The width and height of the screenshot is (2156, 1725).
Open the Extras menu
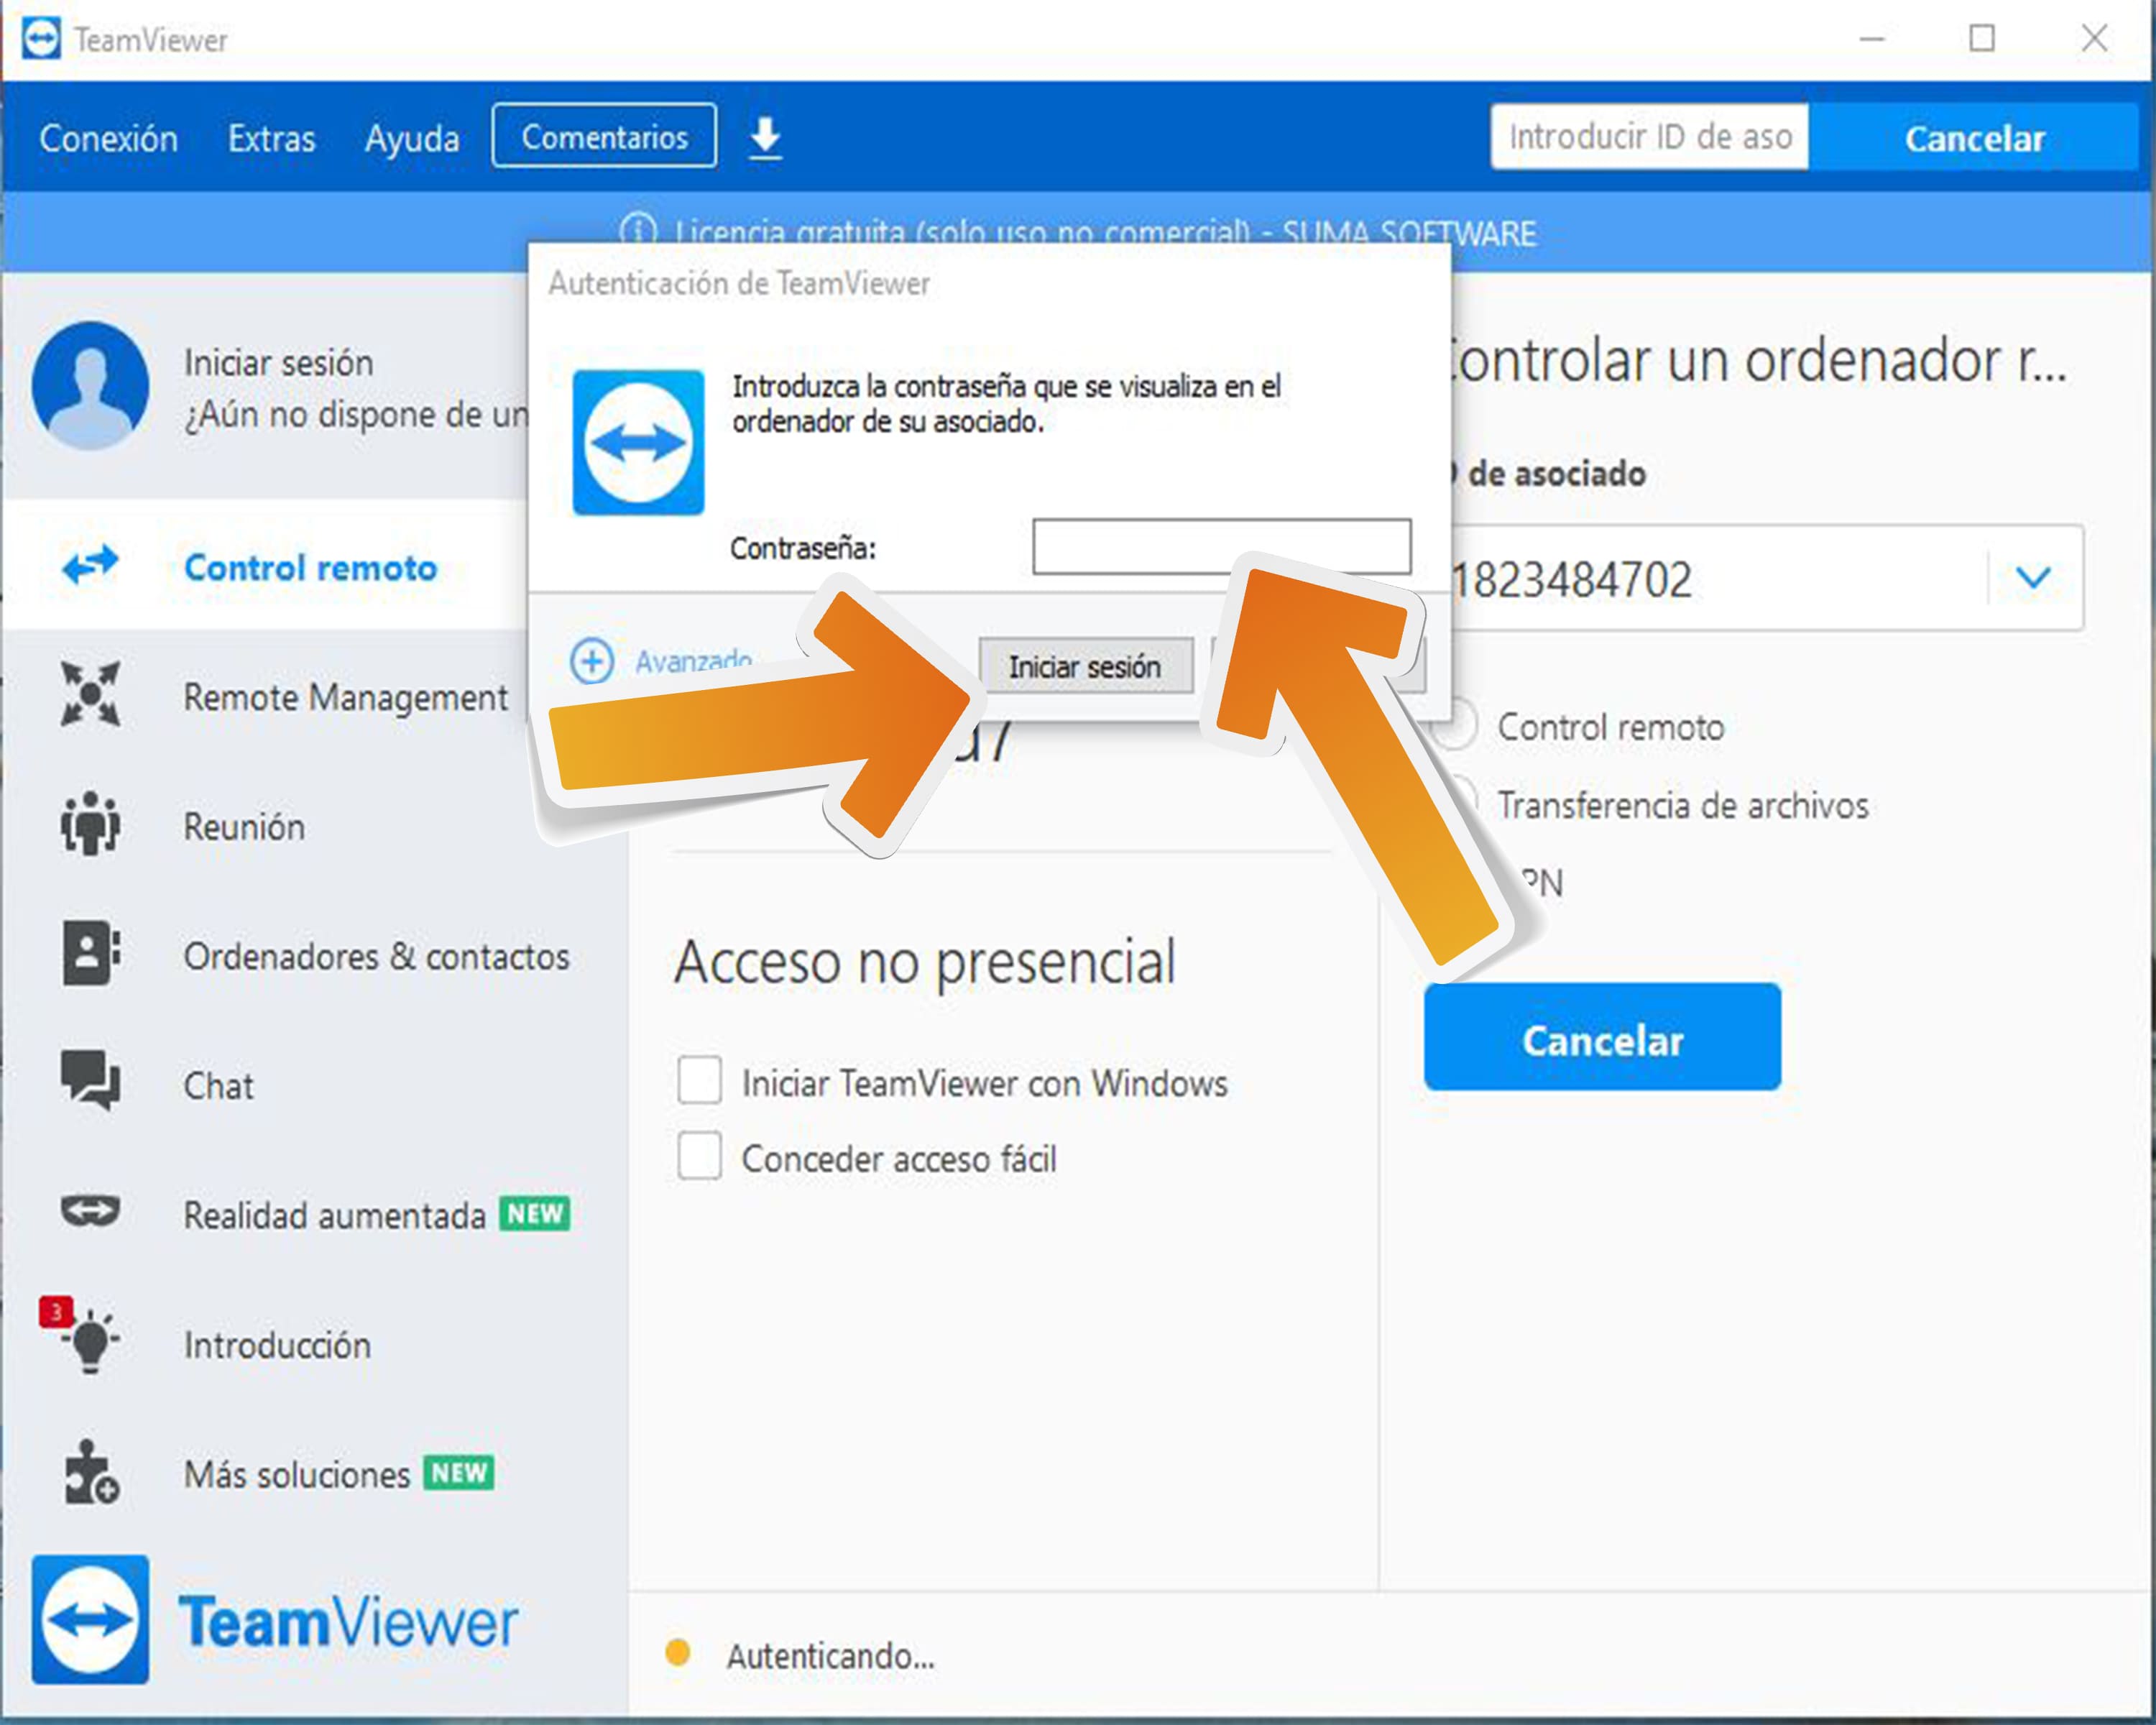coord(271,138)
